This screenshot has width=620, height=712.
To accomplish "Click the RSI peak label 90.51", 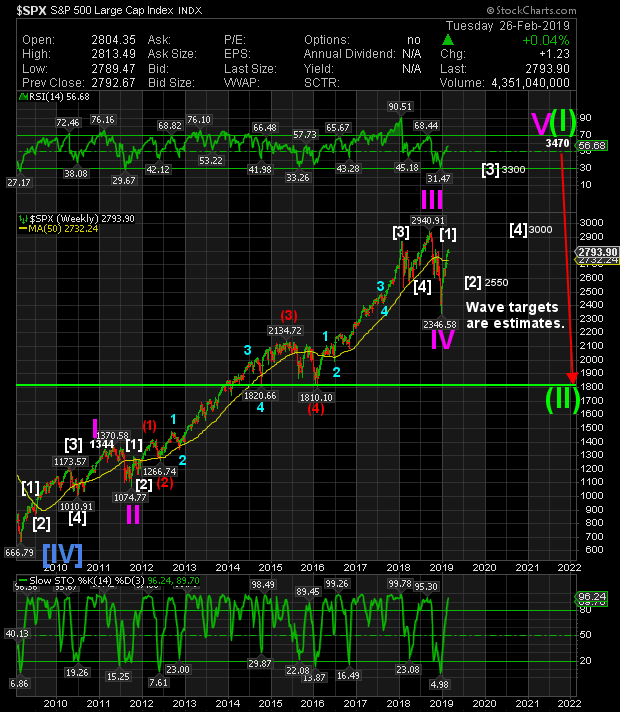I will 400,107.
